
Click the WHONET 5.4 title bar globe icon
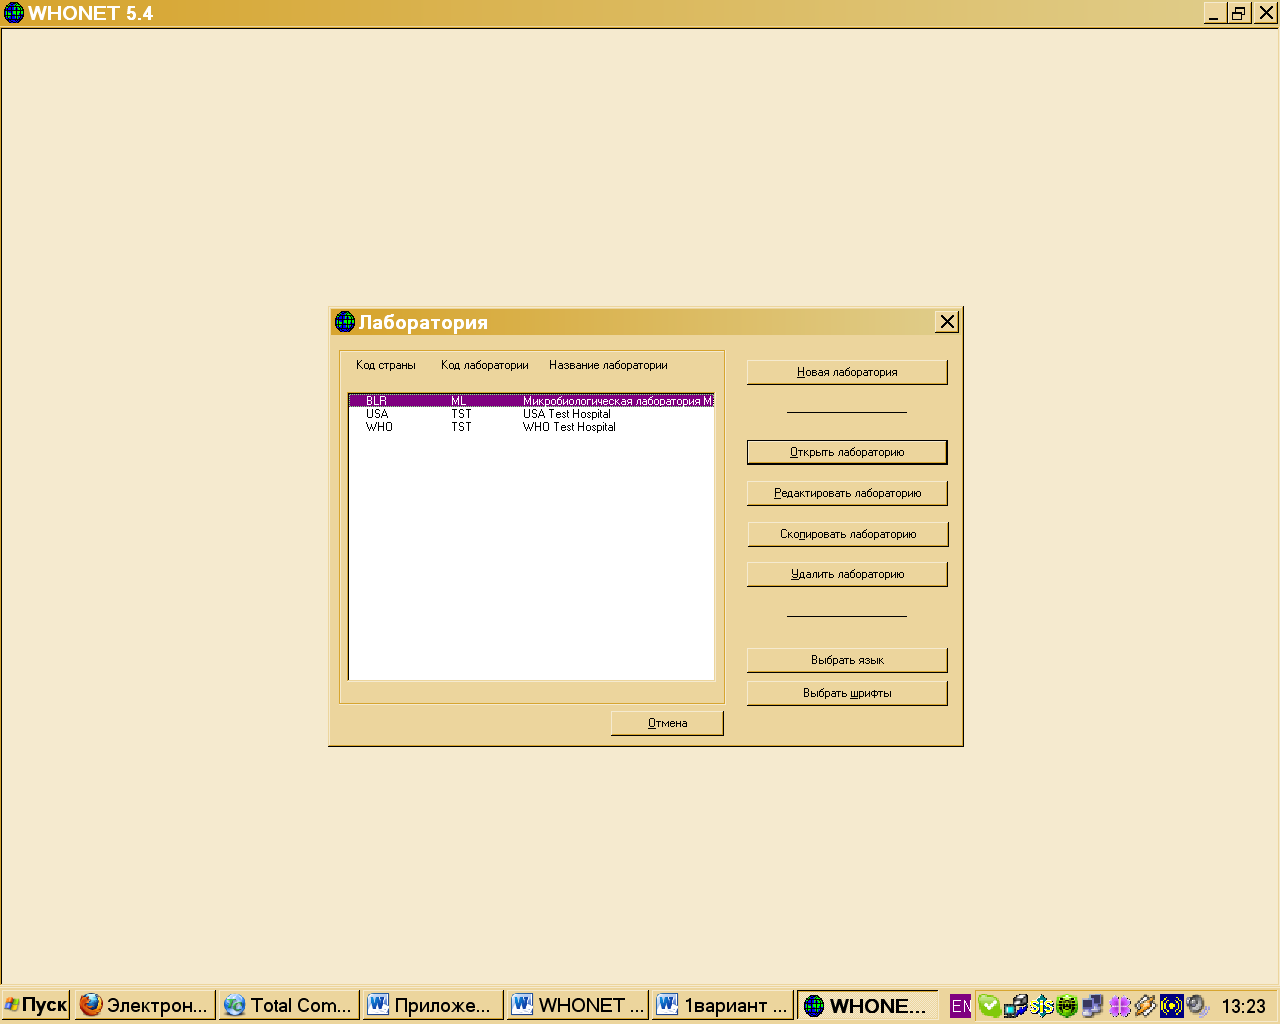14,13
